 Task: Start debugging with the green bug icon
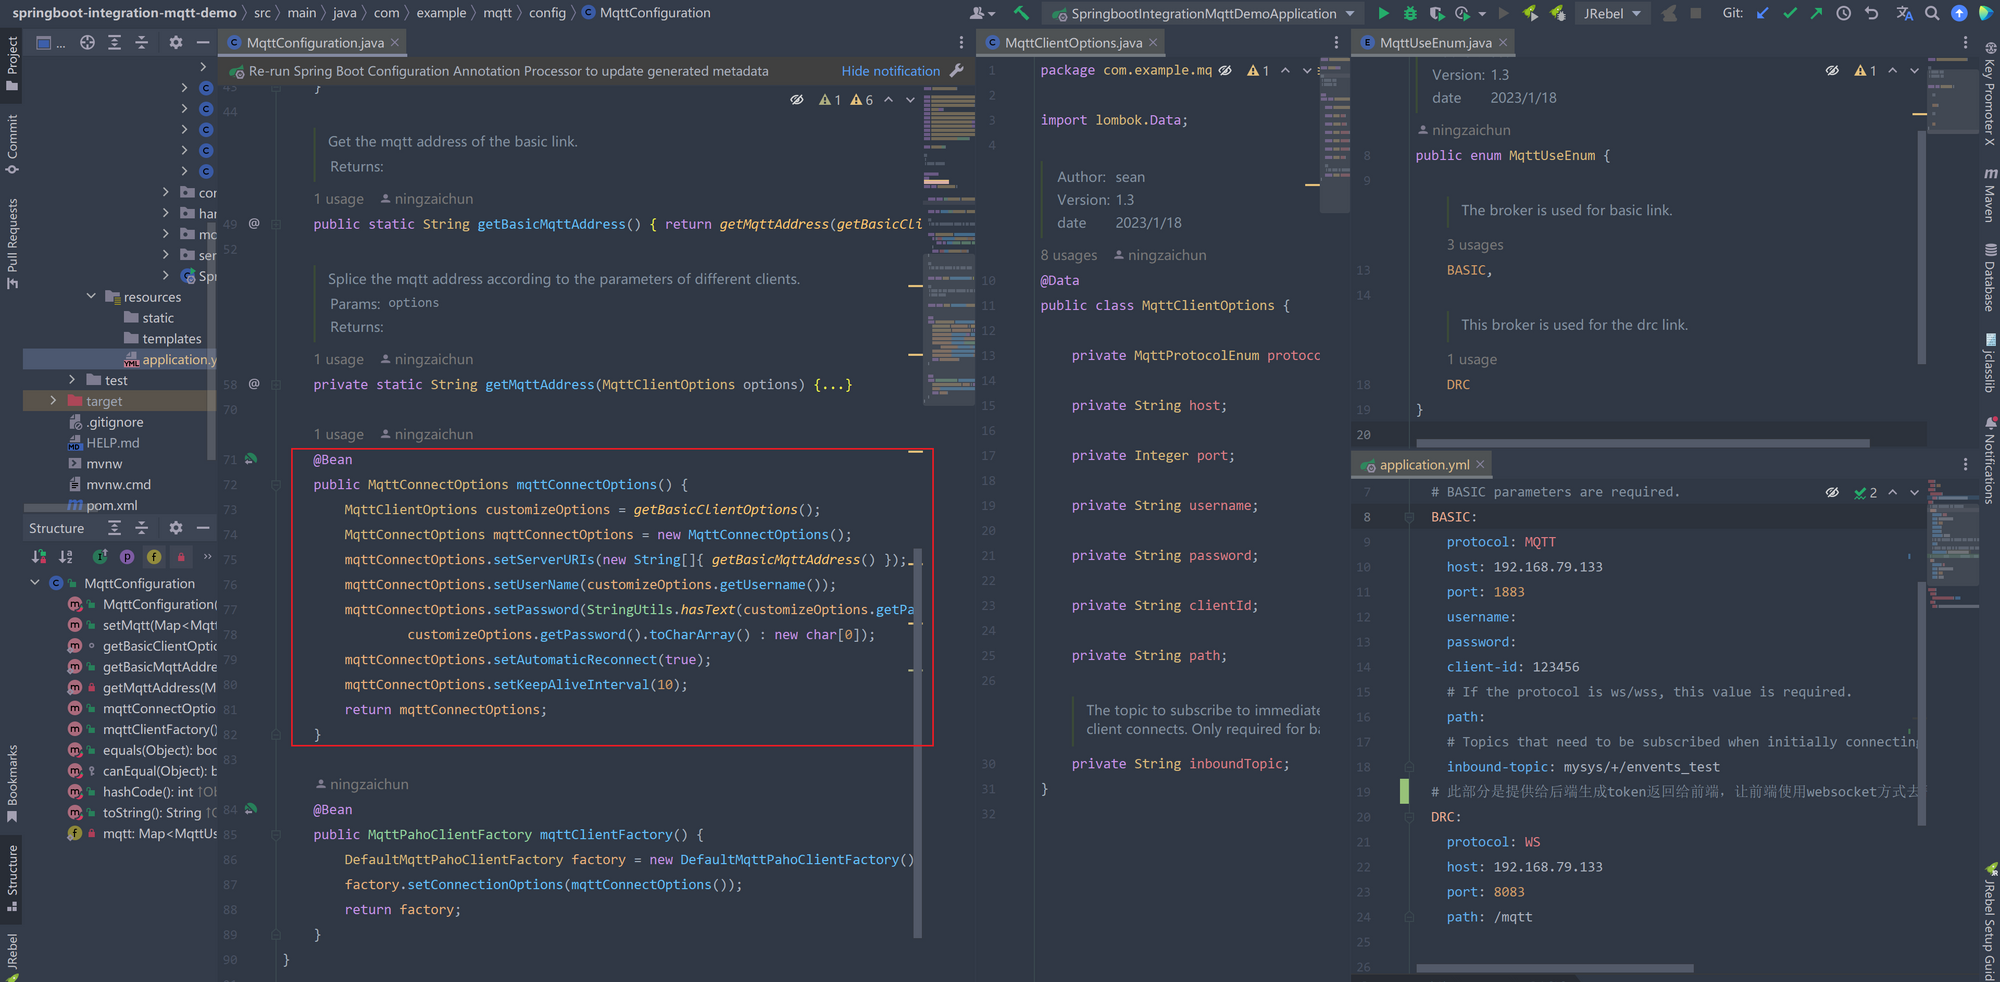pos(1410,13)
